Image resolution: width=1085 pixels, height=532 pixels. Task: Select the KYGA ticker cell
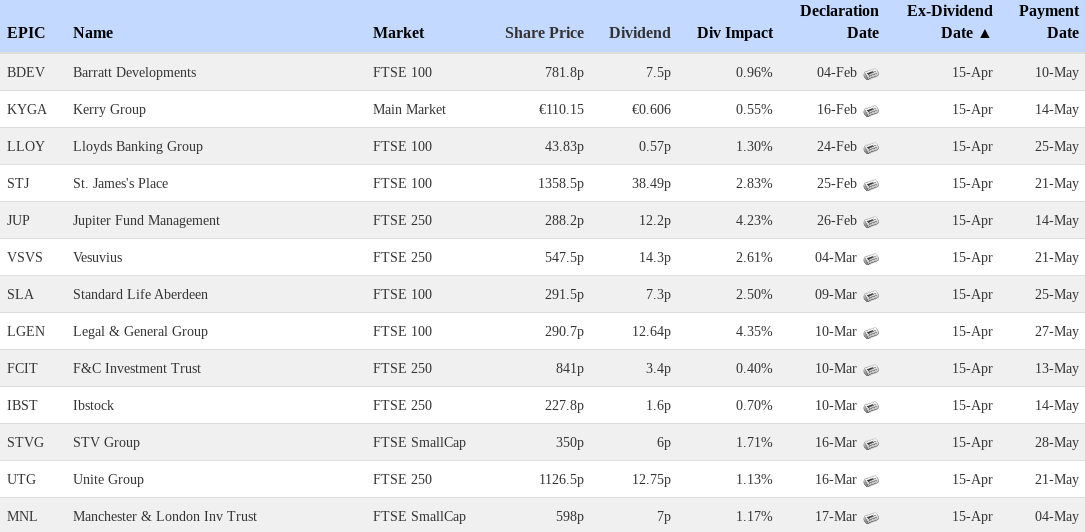(x=27, y=109)
